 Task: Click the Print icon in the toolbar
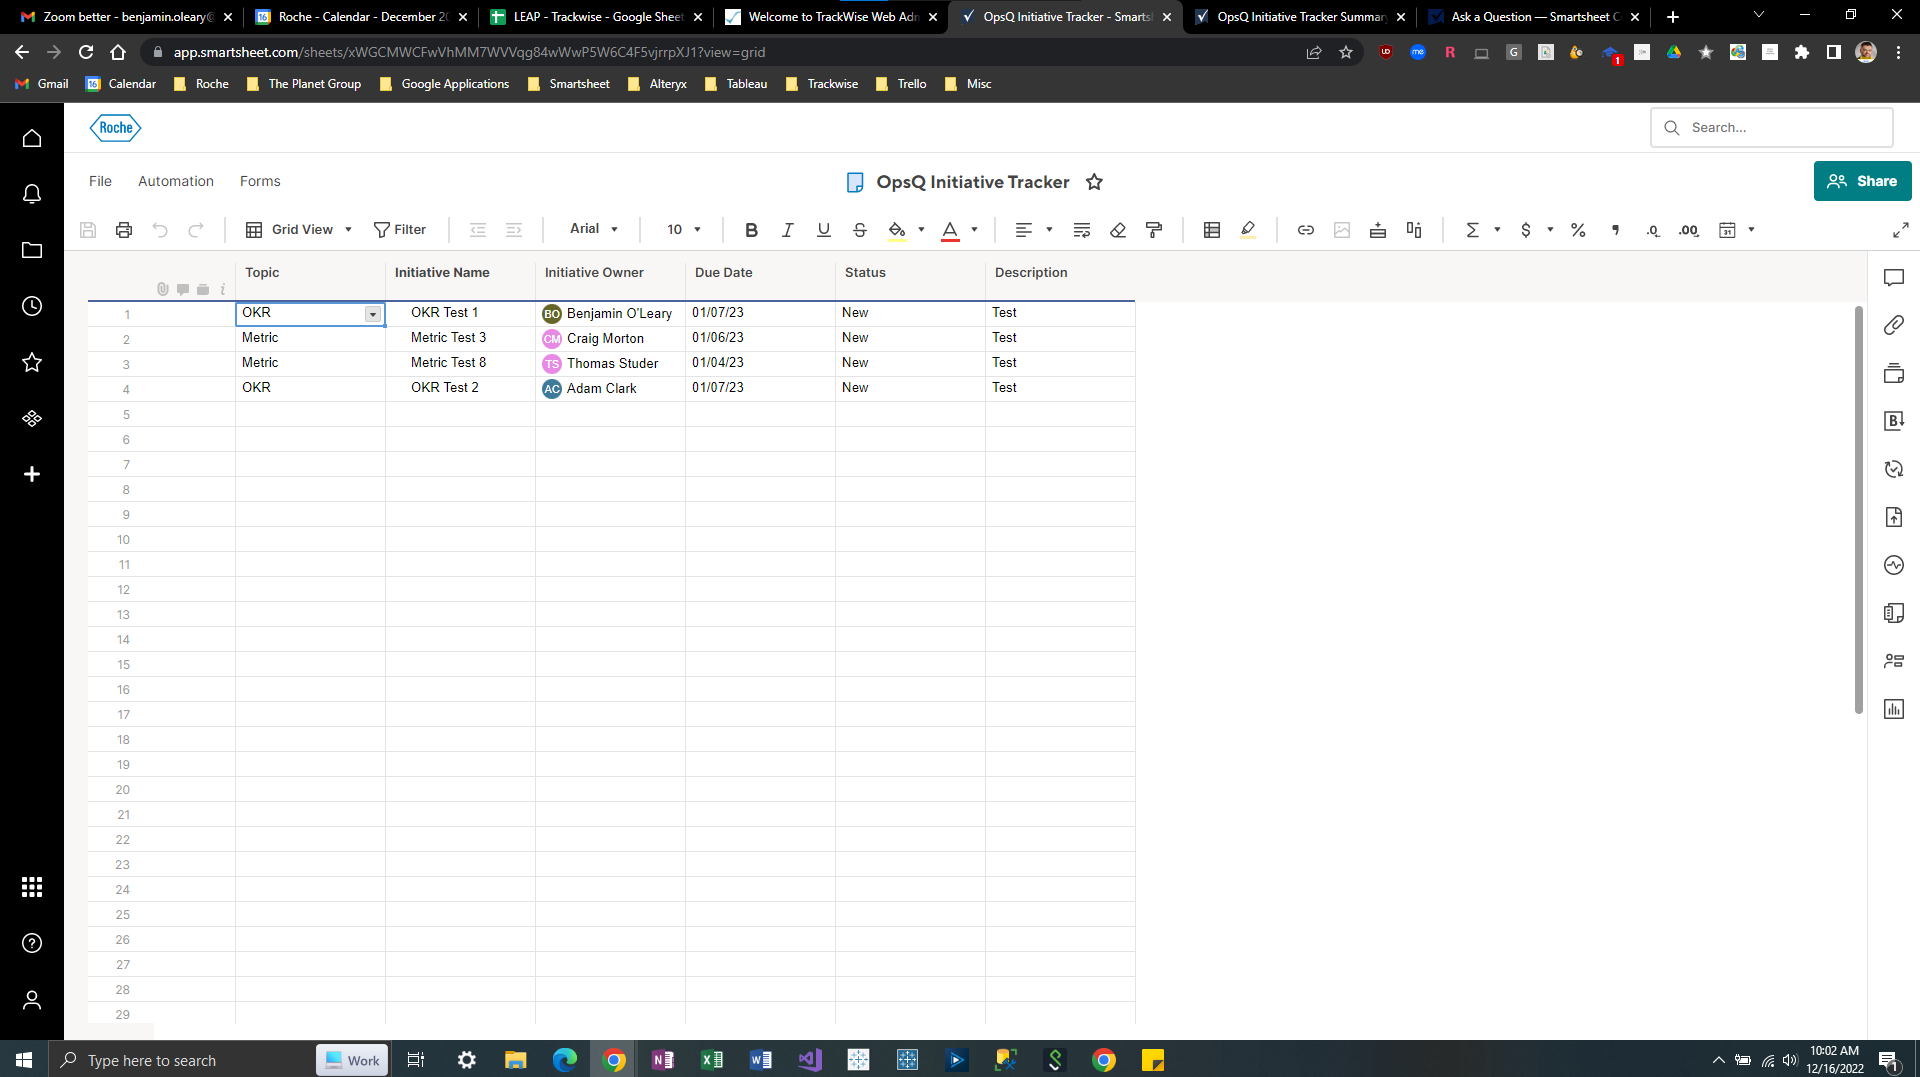124,230
